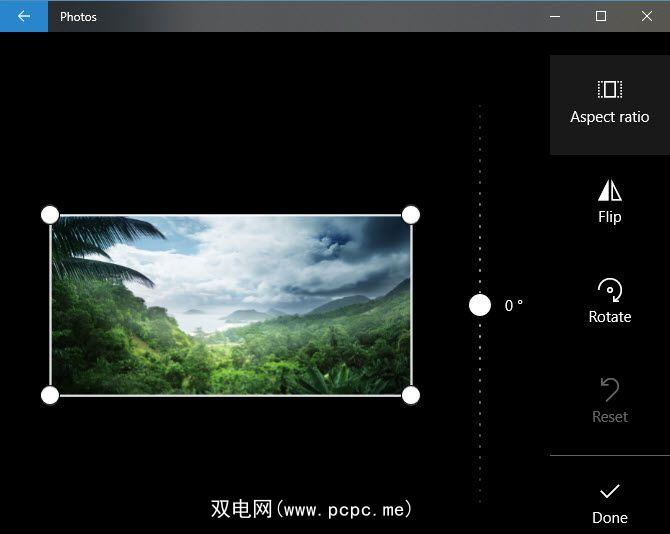
Task: Open the Aspect ratio options
Action: click(x=610, y=105)
